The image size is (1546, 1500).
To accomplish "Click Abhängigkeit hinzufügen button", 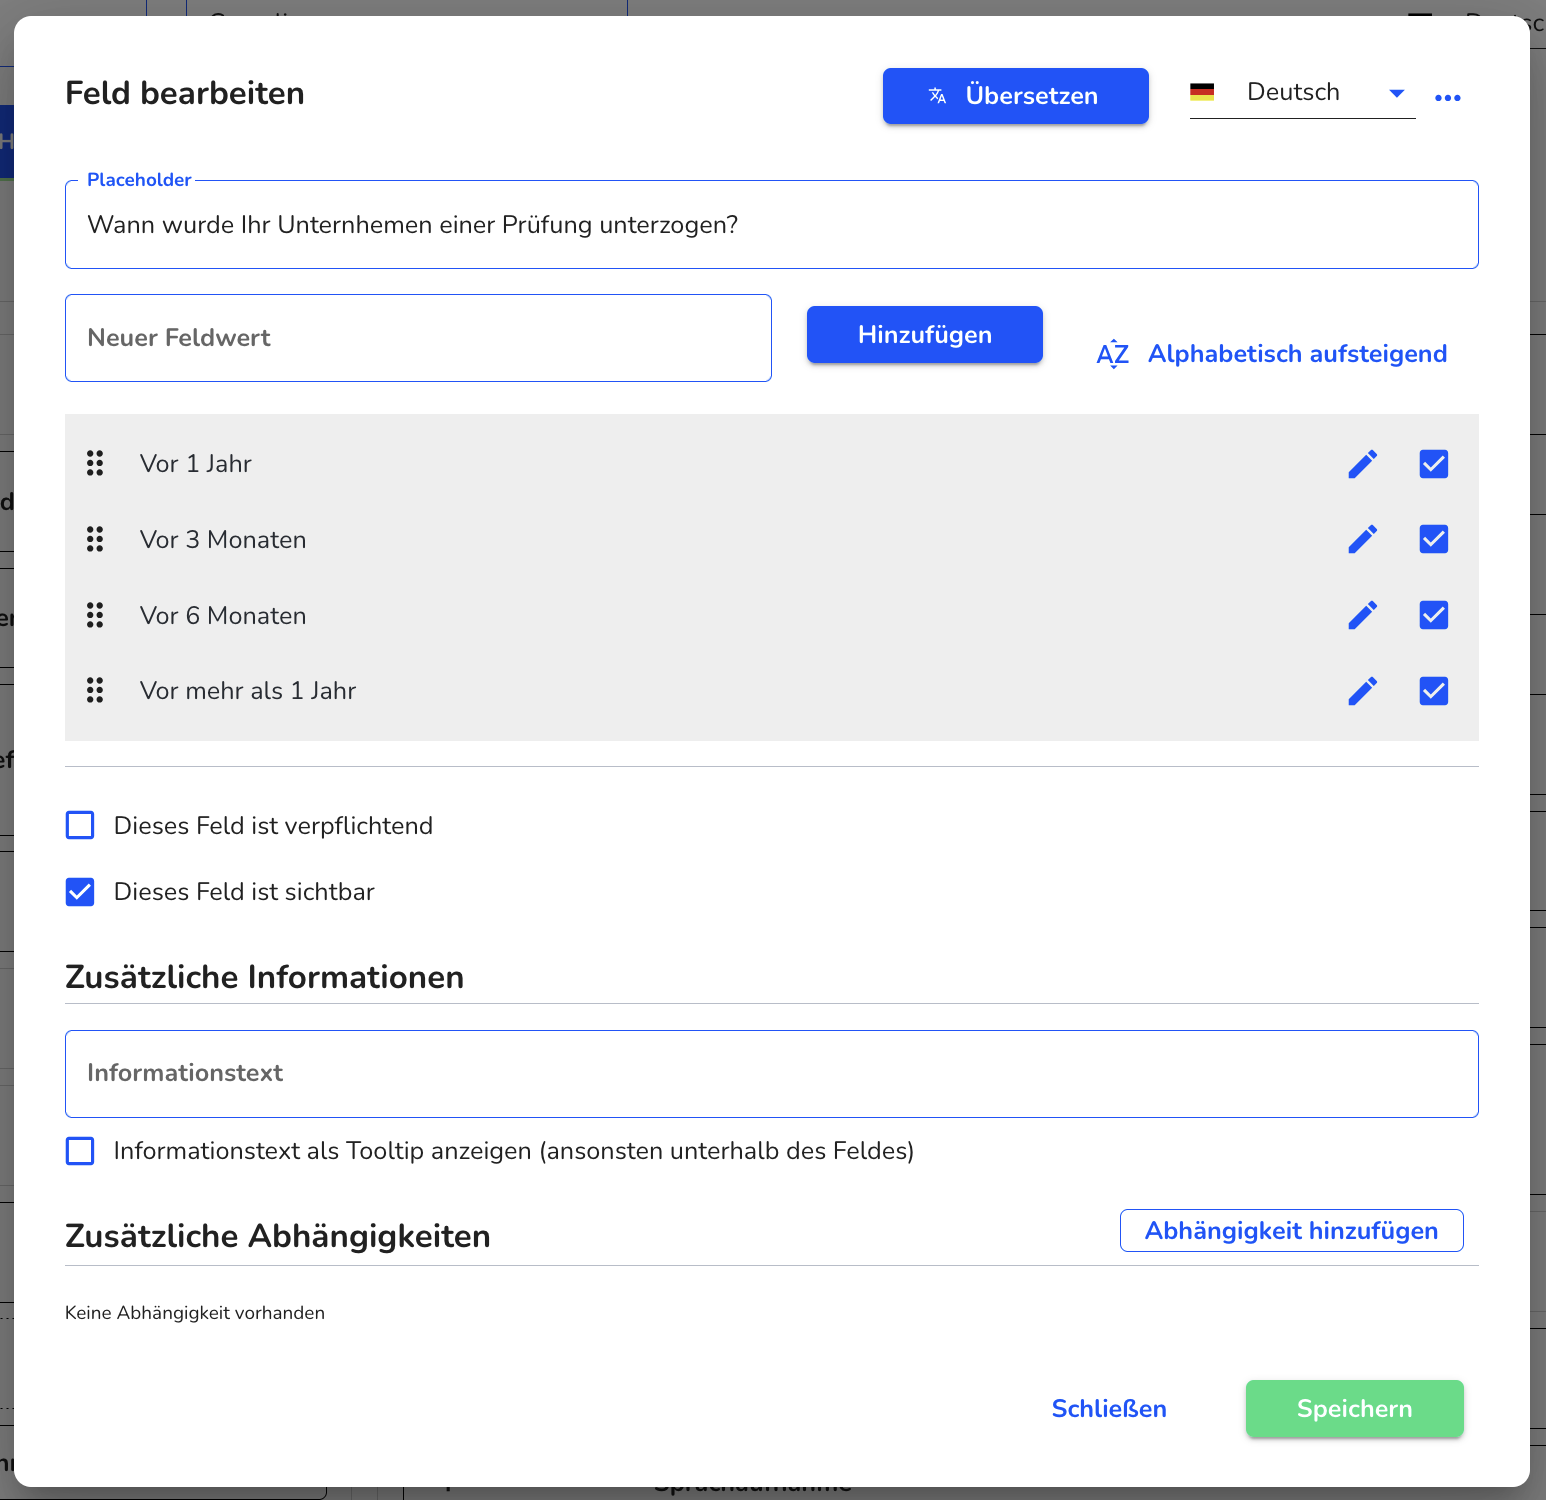I will point(1291,1230).
